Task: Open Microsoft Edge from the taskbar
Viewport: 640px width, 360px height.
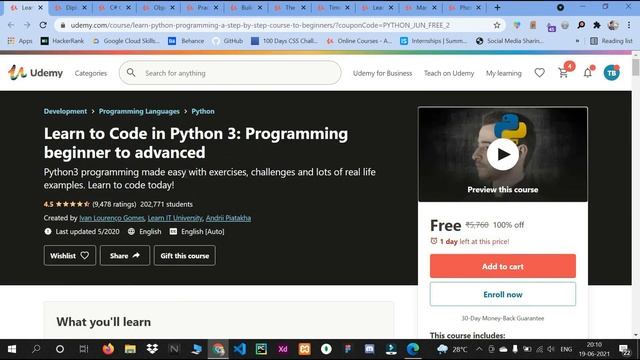Action: [x=413, y=349]
